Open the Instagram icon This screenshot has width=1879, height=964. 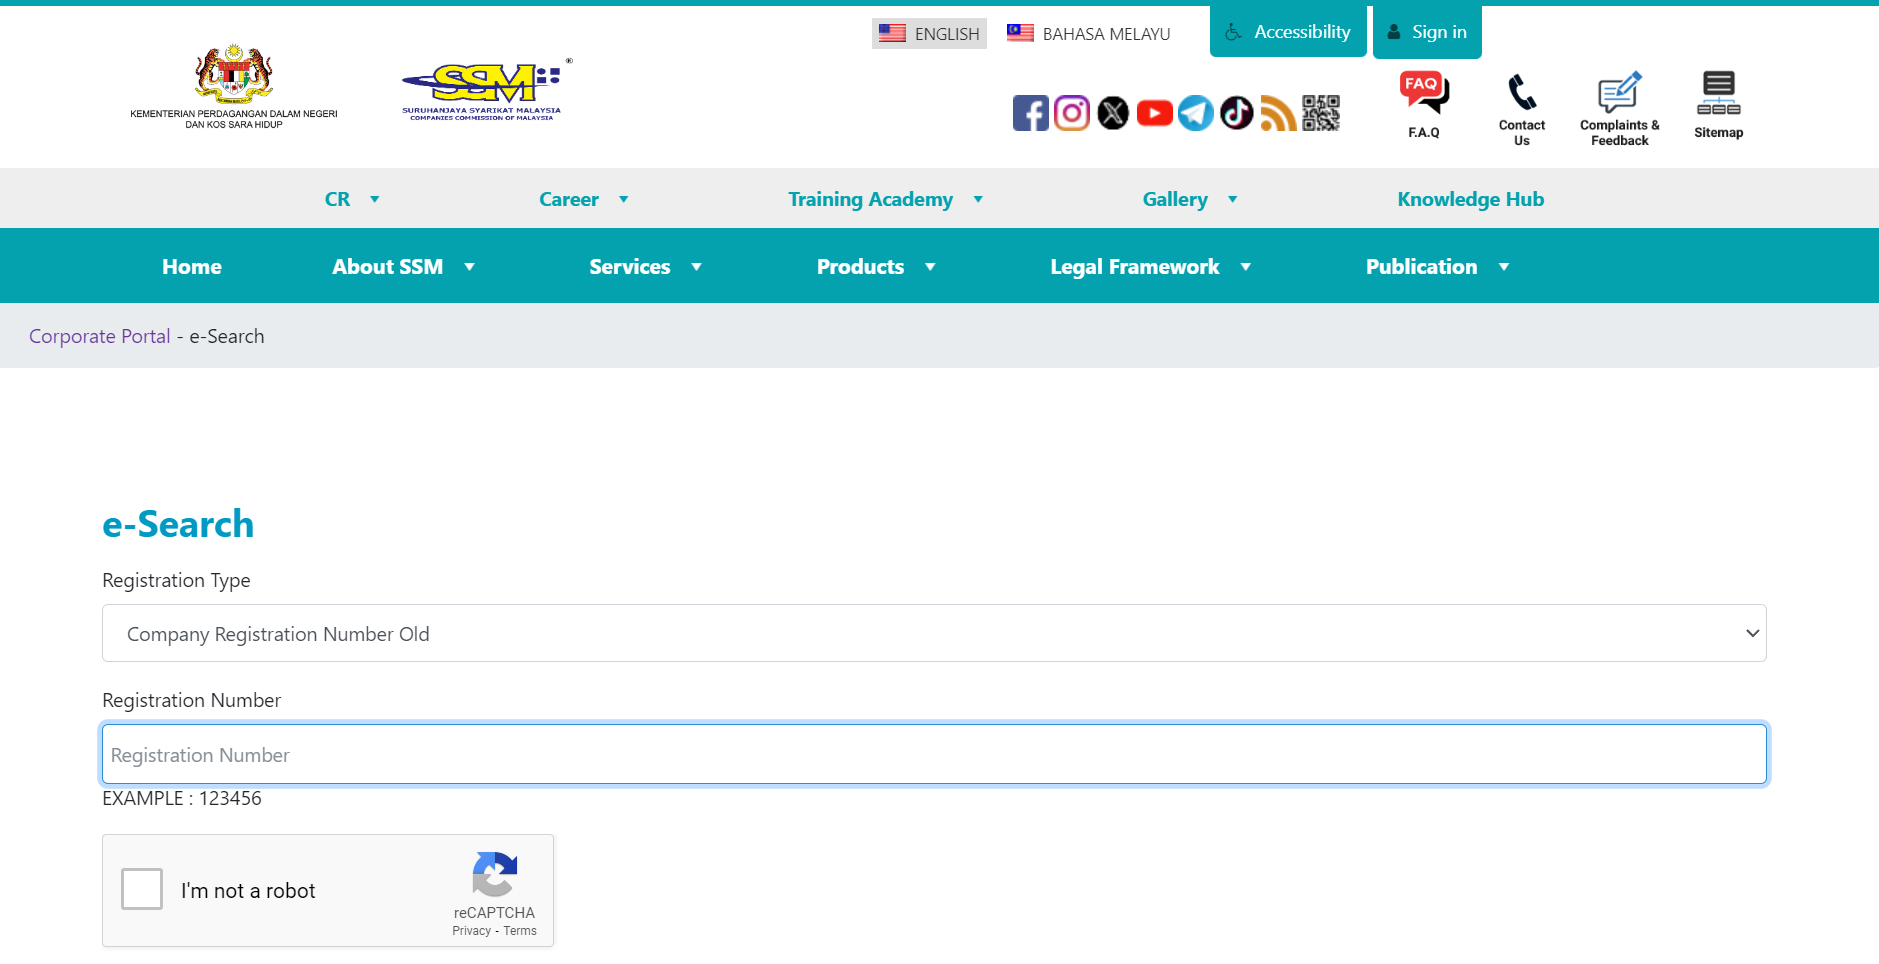pos(1072,113)
